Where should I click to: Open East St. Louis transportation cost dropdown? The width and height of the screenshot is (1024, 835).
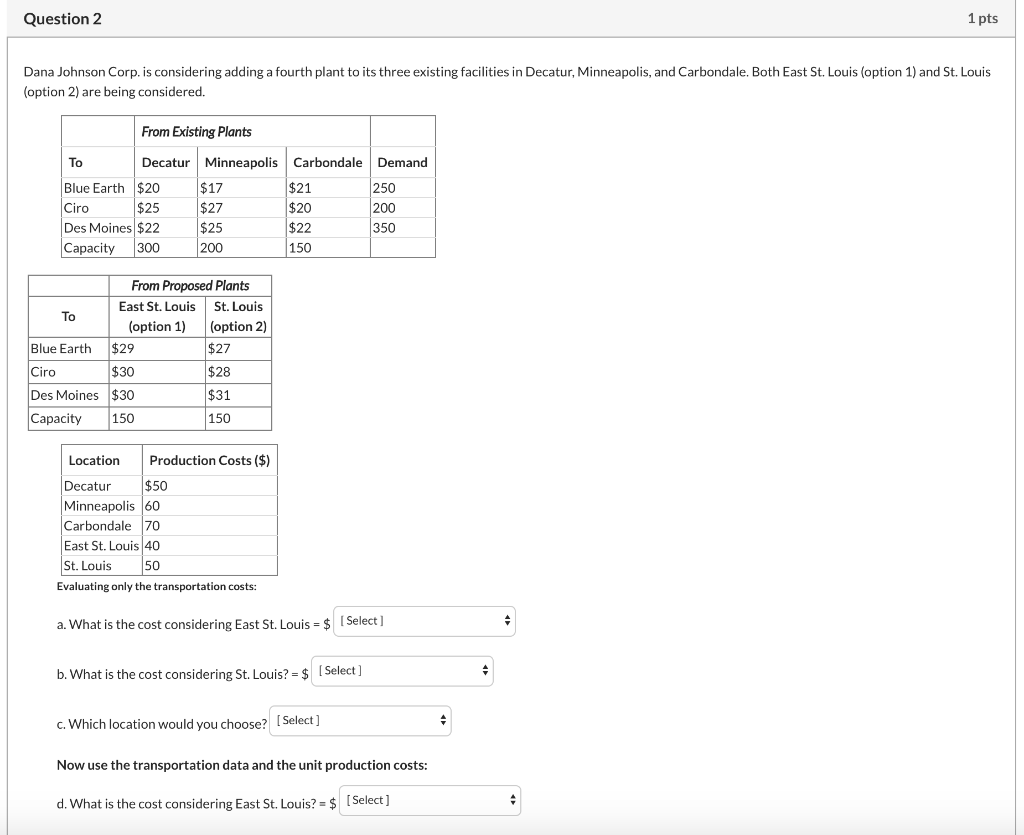click(x=424, y=622)
